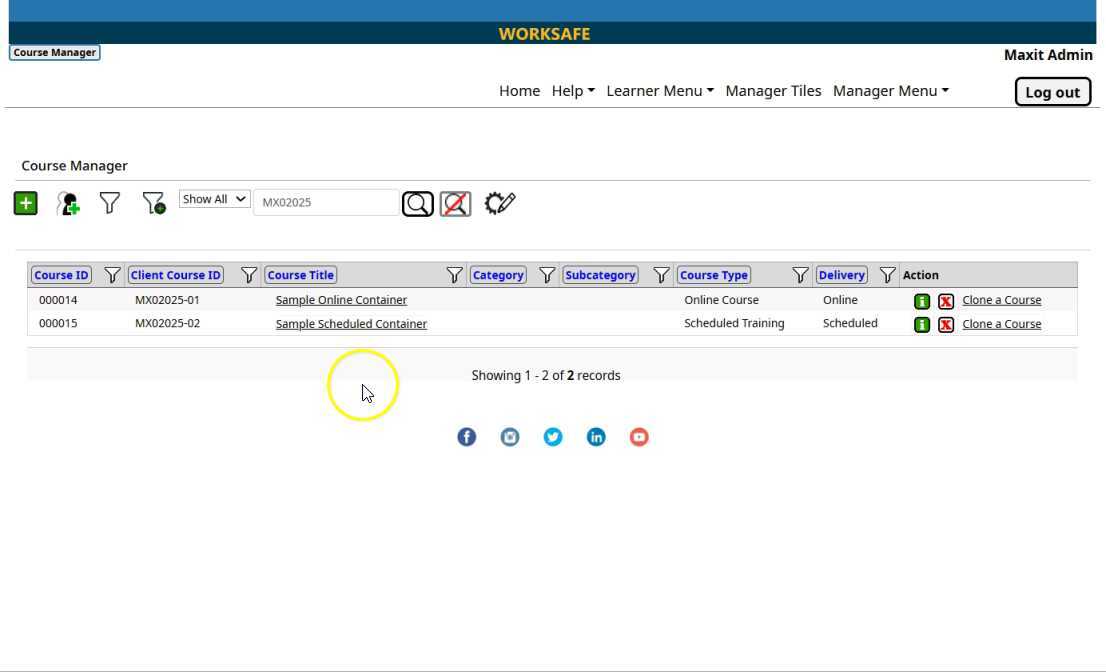Open the Show All dropdown
The width and height of the screenshot is (1106, 672).
point(214,199)
